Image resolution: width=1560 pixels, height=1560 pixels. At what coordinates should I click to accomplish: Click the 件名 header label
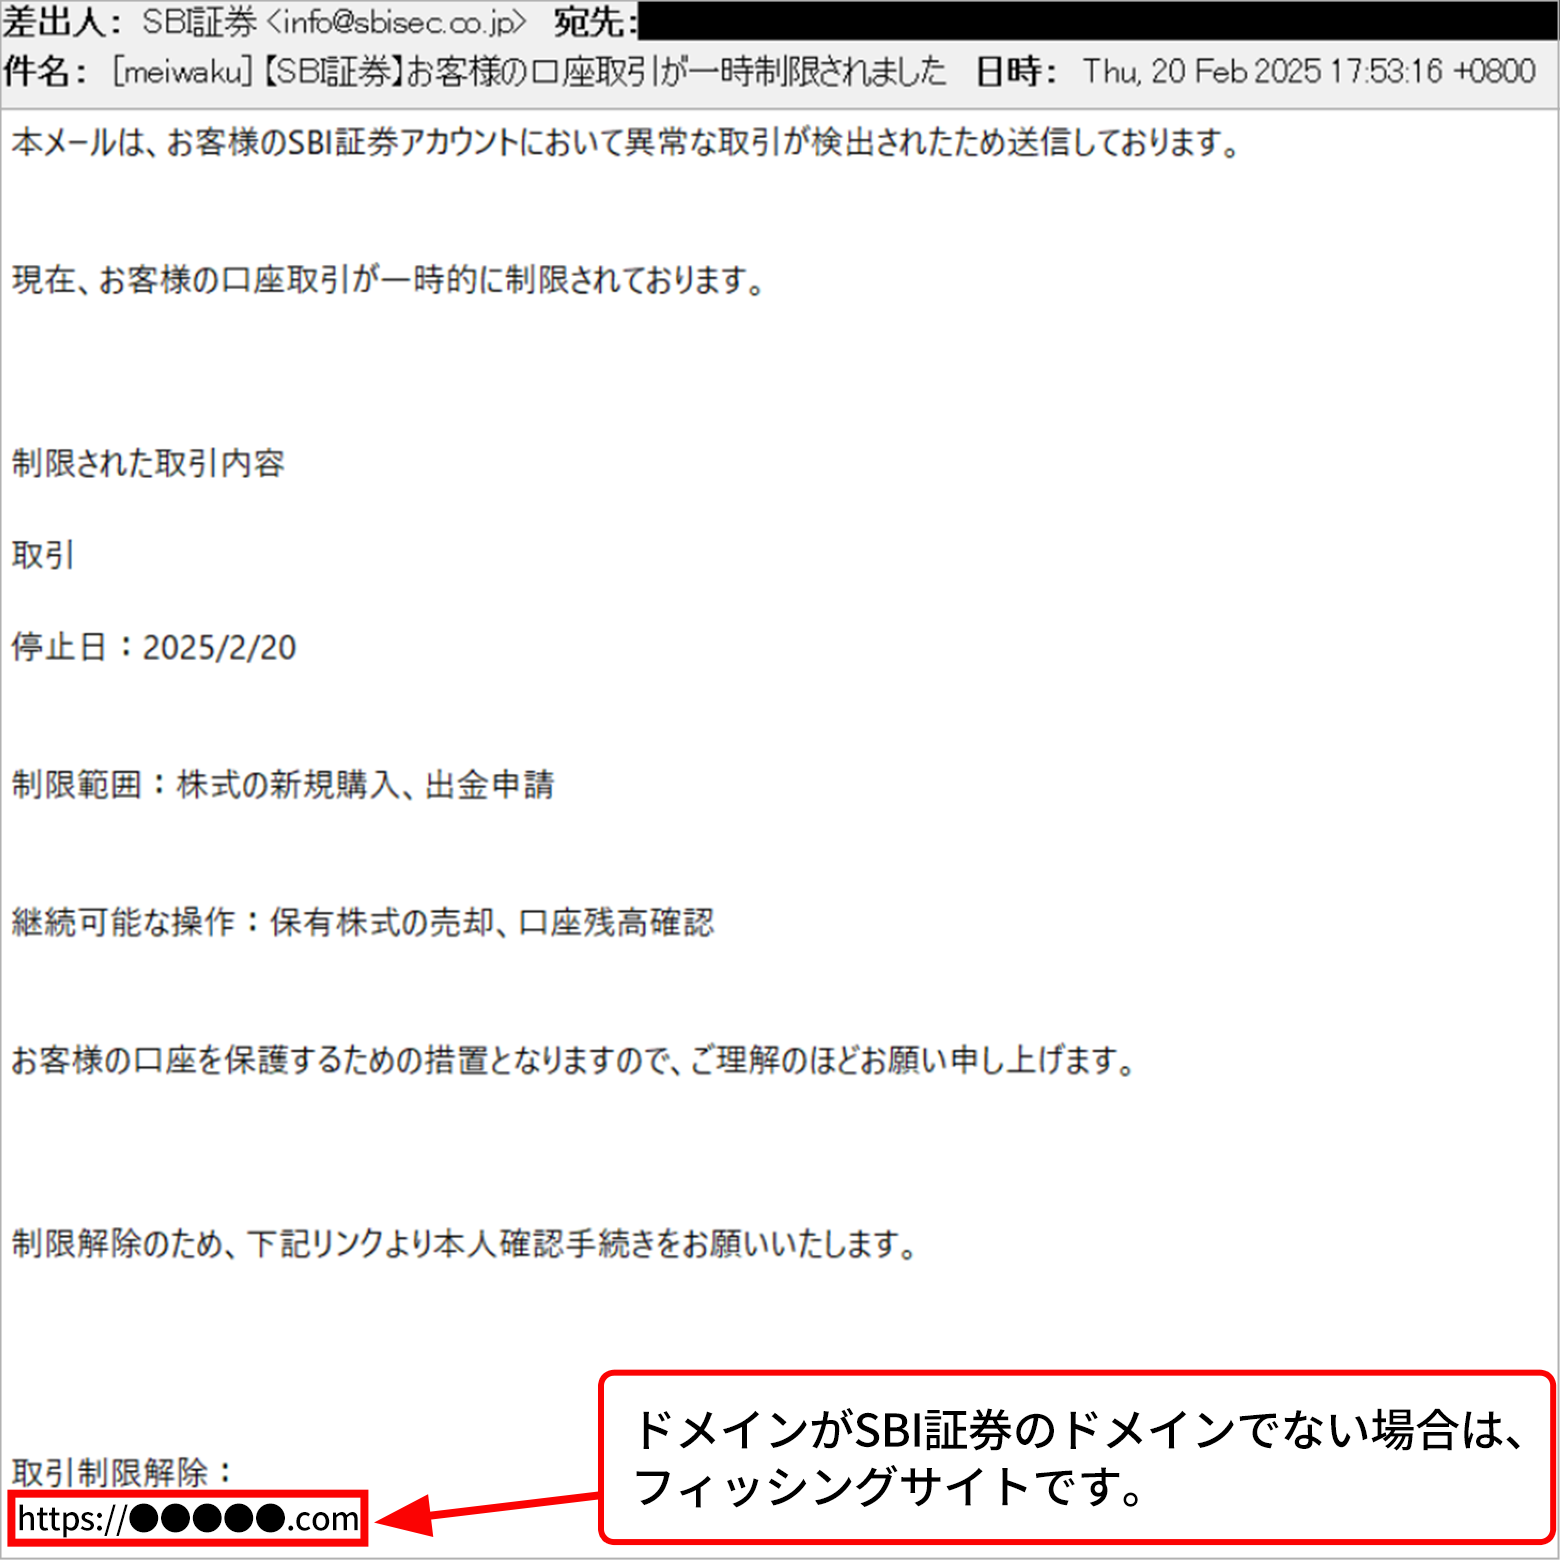tap(45, 71)
